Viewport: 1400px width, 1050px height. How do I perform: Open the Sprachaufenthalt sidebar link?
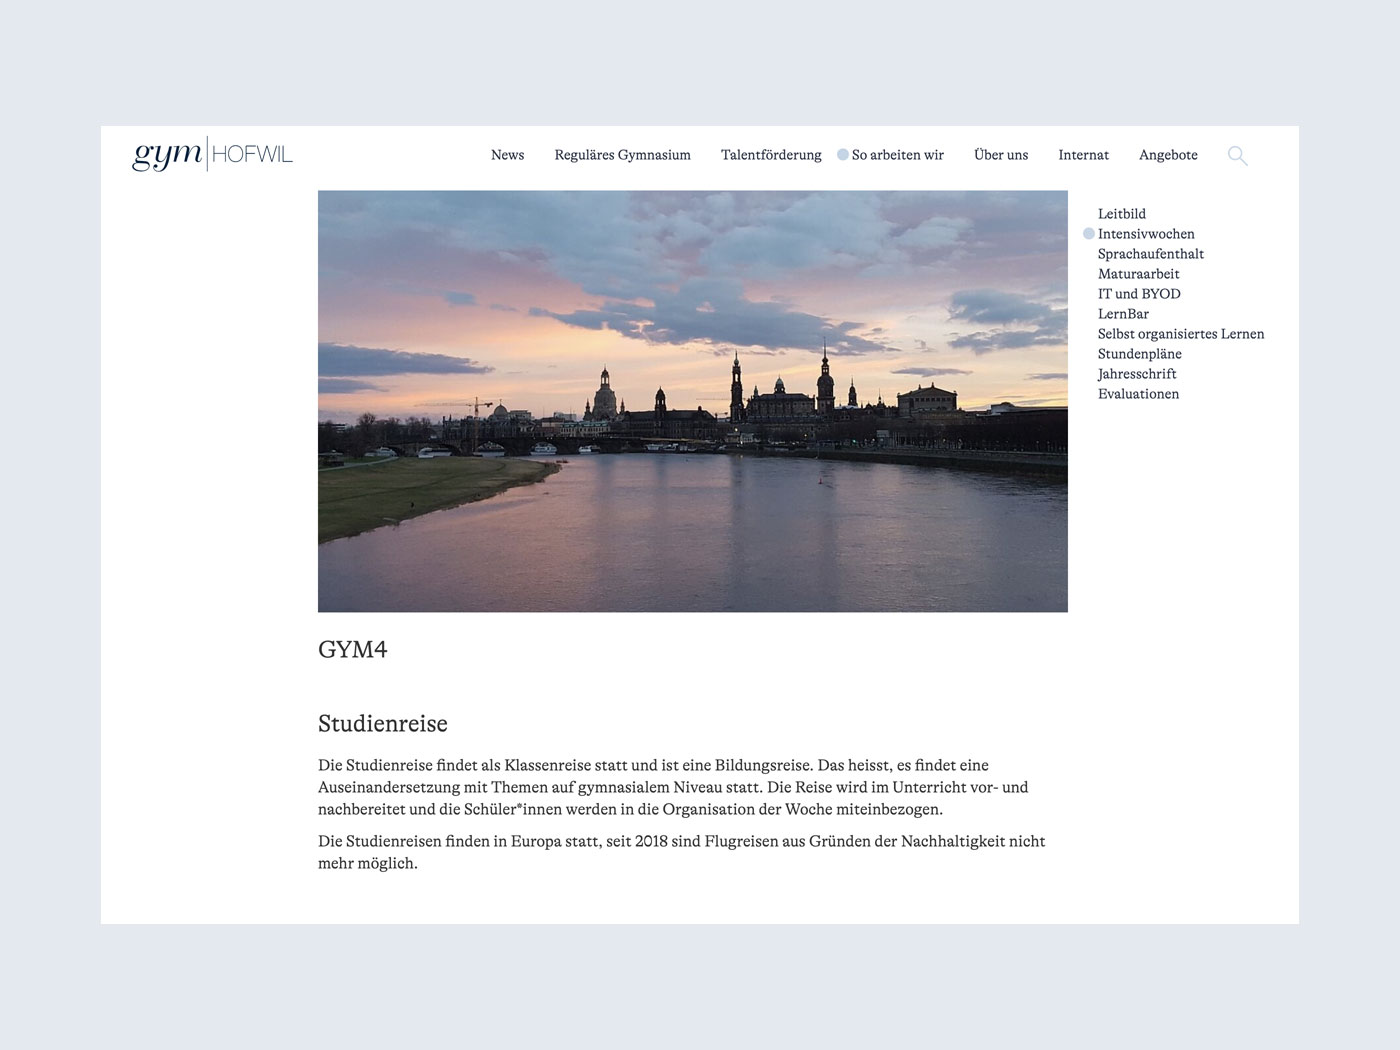1150,254
